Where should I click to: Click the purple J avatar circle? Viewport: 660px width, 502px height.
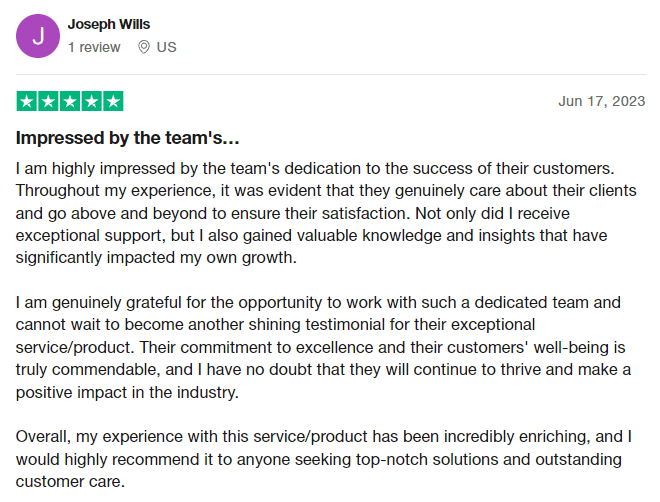coord(38,36)
